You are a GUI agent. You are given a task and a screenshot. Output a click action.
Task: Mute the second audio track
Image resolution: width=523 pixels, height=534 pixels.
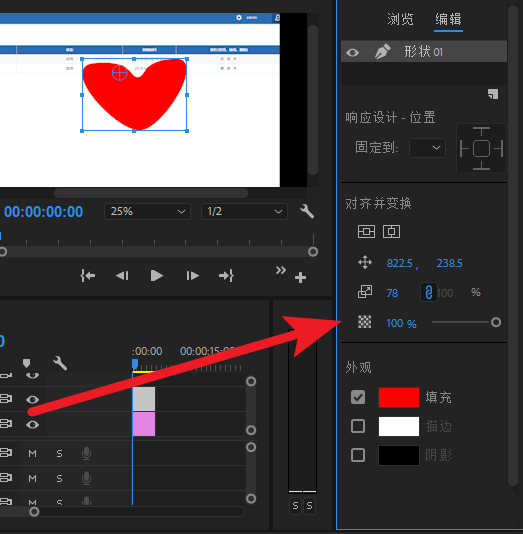click(32, 478)
